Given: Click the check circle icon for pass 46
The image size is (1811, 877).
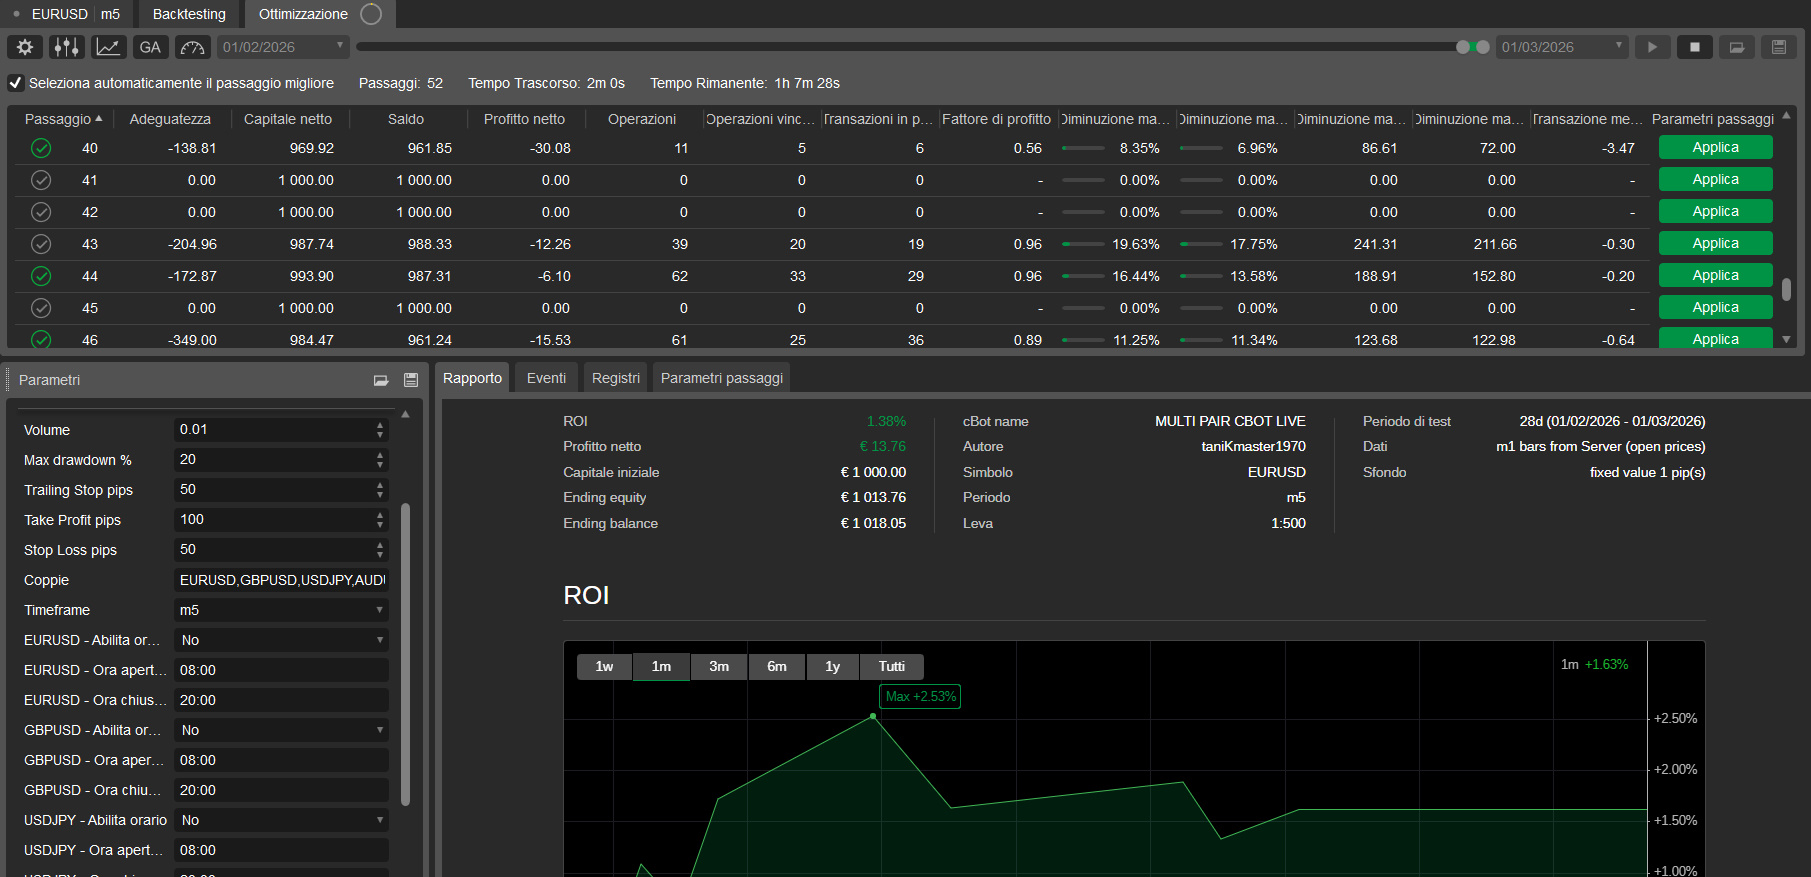Looking at the screenshot, I should click(x=41, y=339).
